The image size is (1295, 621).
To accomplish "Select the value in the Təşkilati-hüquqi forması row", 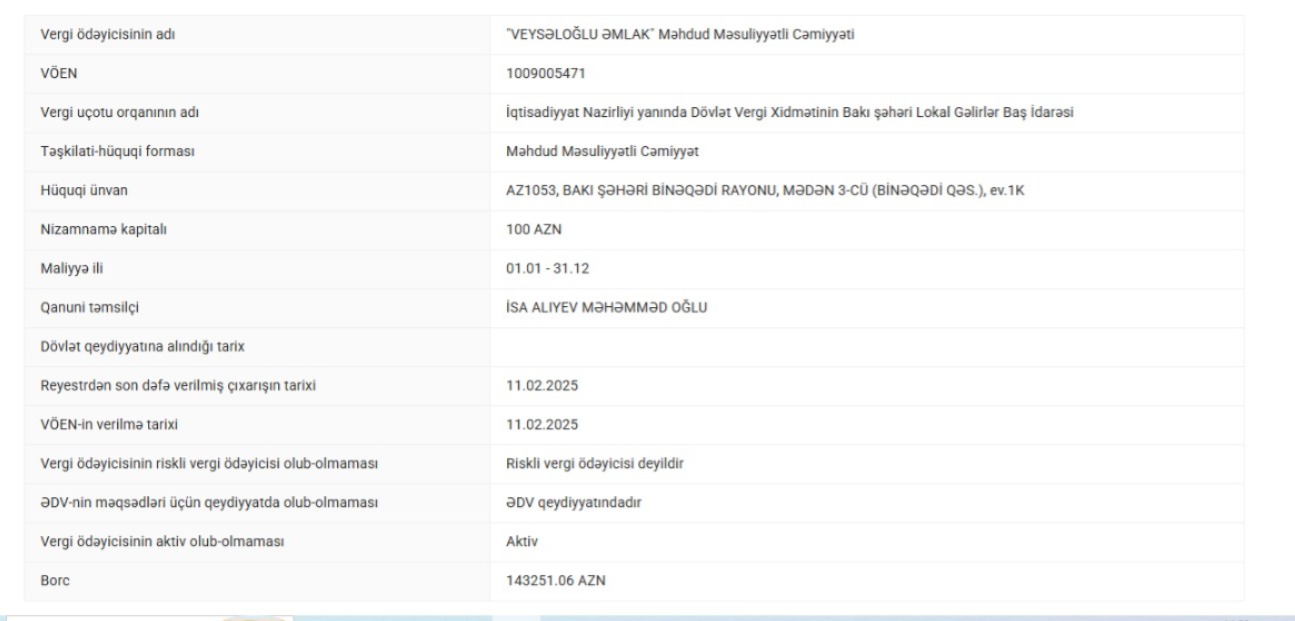I will click(x=601, y=153).
